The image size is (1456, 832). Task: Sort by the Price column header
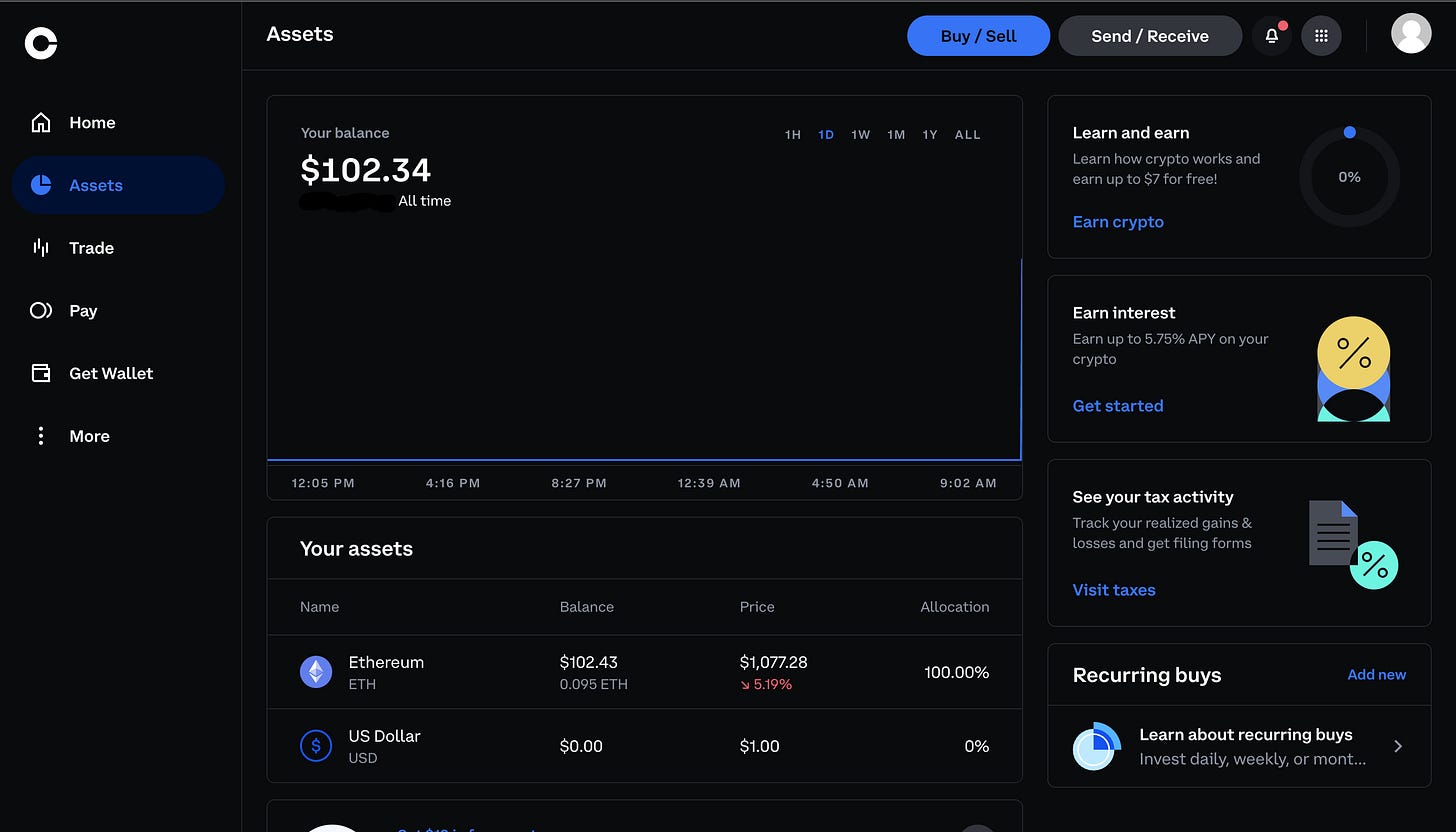pos(757,607)
